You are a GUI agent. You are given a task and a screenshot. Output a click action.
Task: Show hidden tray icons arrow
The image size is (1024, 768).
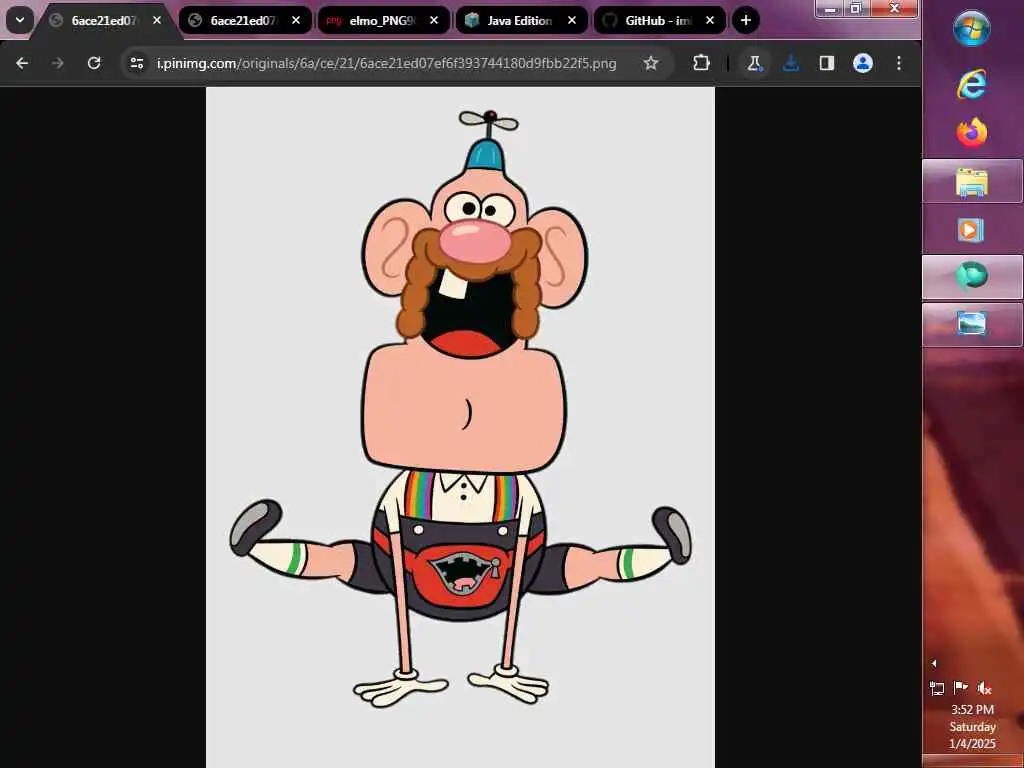coord(934,663)
